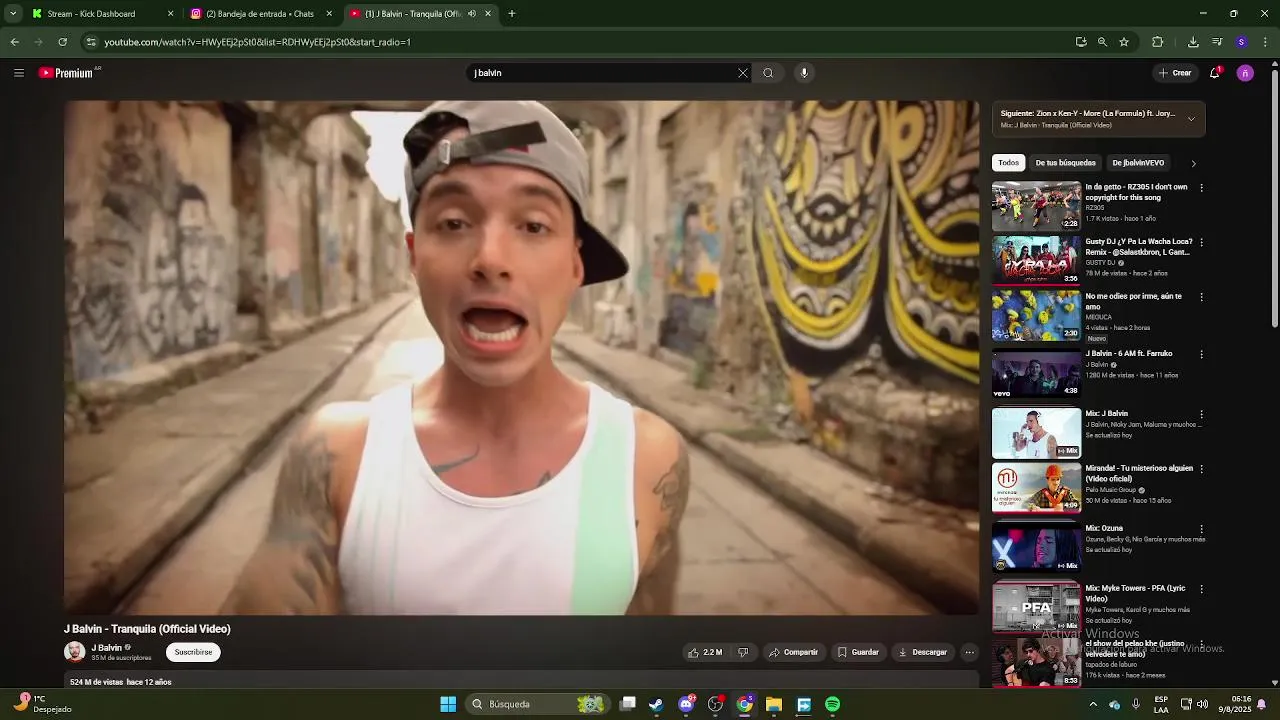The image size is (1280, 720).
Task: Open options for Miranda! video
Action: click(x=1201, y=469)
